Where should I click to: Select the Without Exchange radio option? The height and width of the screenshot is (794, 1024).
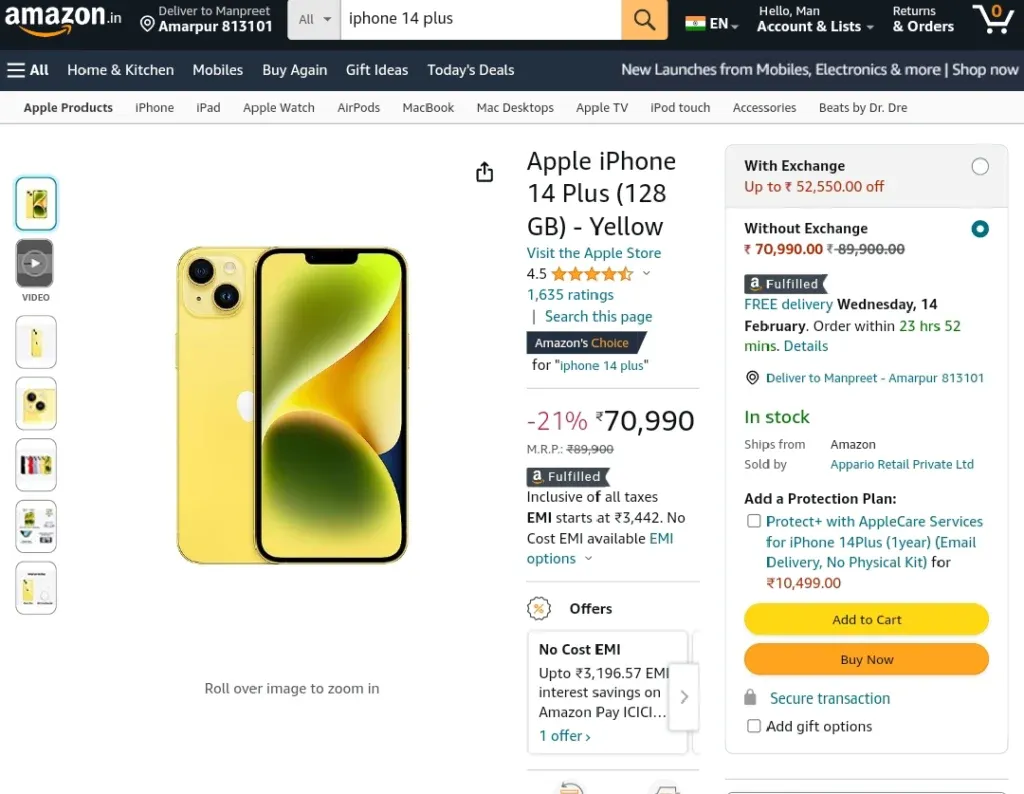pos(980,229)
